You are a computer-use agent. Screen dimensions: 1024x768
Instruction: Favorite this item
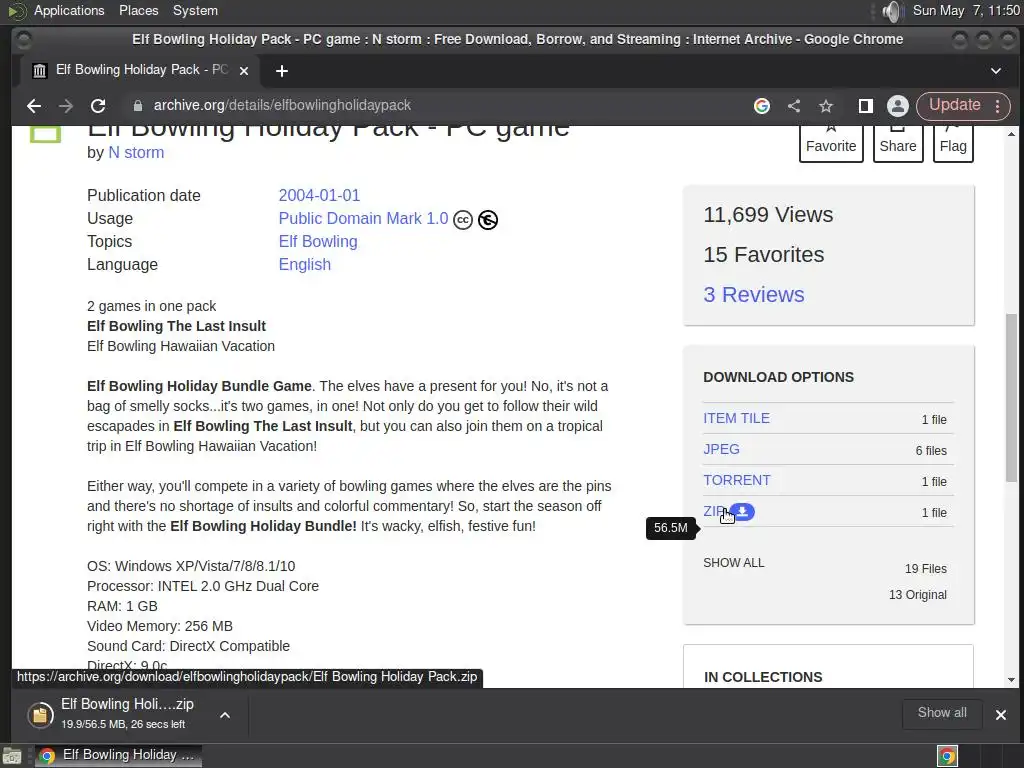[x=831, y=142]
